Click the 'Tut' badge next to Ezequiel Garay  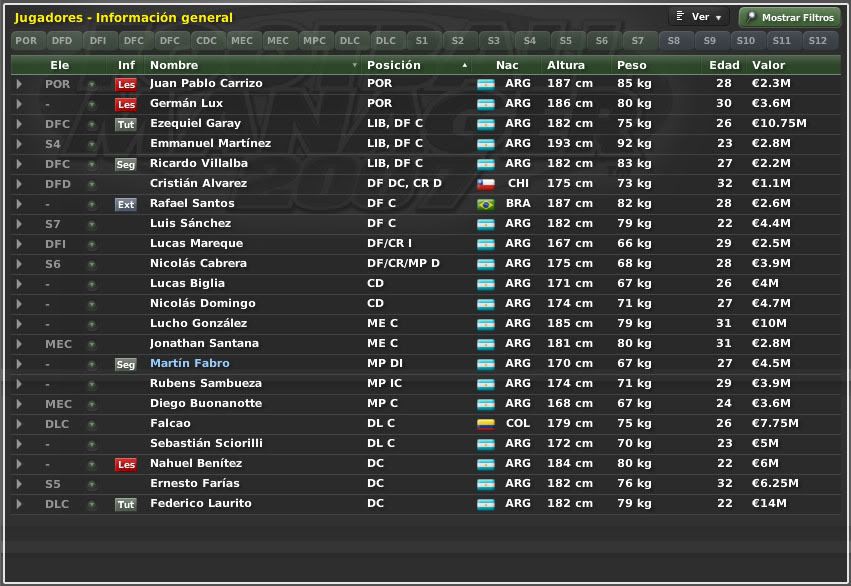pos(125,124)
